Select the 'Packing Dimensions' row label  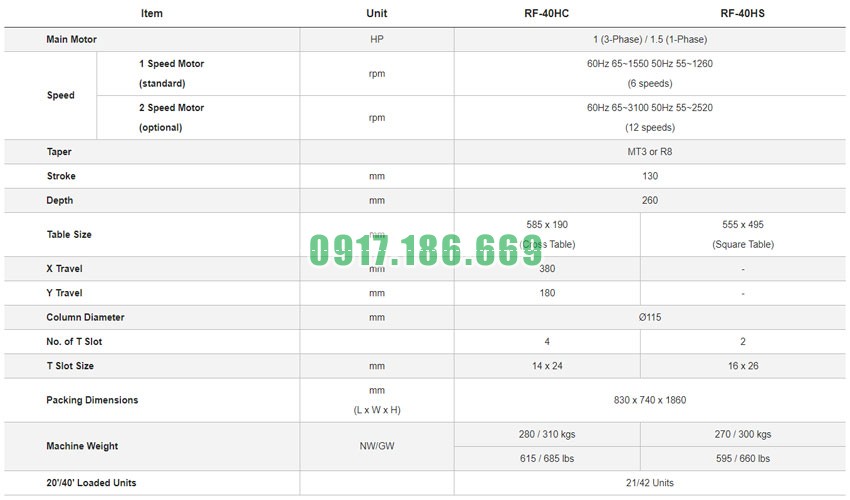coord(92,401)
